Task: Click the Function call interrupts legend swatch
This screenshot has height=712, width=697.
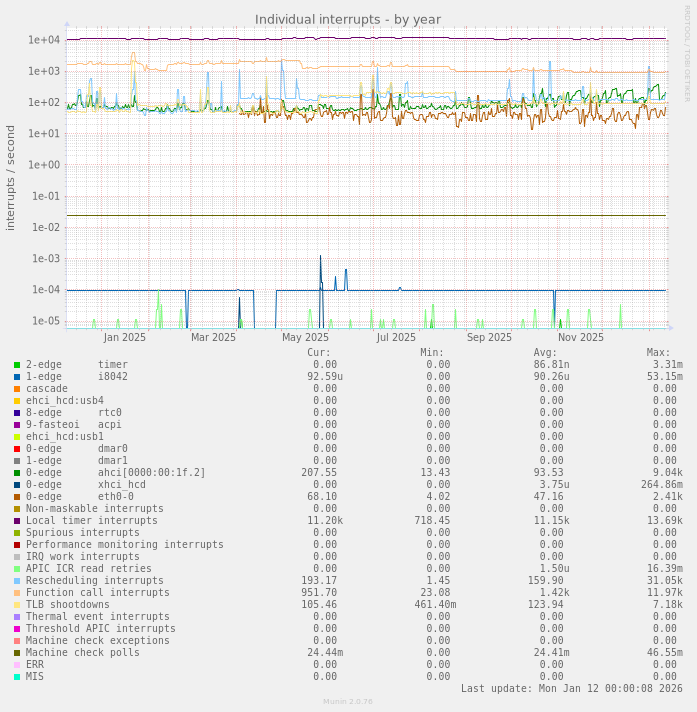Action: click(x=17, y=593)
